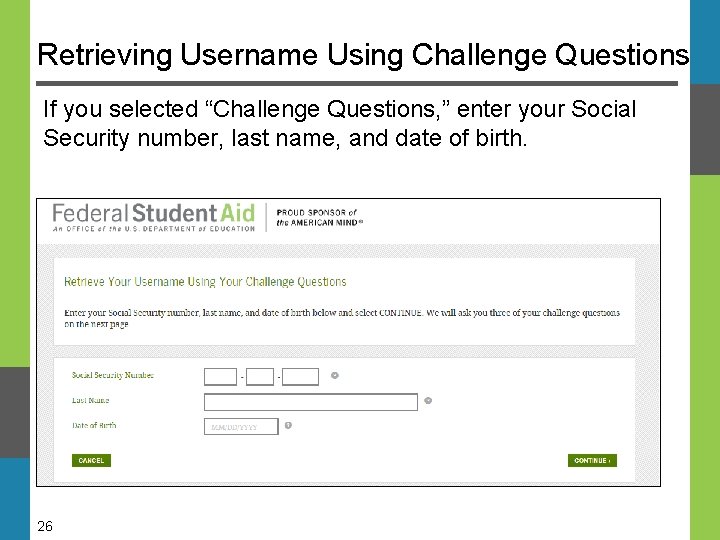Click the Date of Birth MM/DD/YYYY field
Viewport: 720px width, 540px height.
coord(240,427)
